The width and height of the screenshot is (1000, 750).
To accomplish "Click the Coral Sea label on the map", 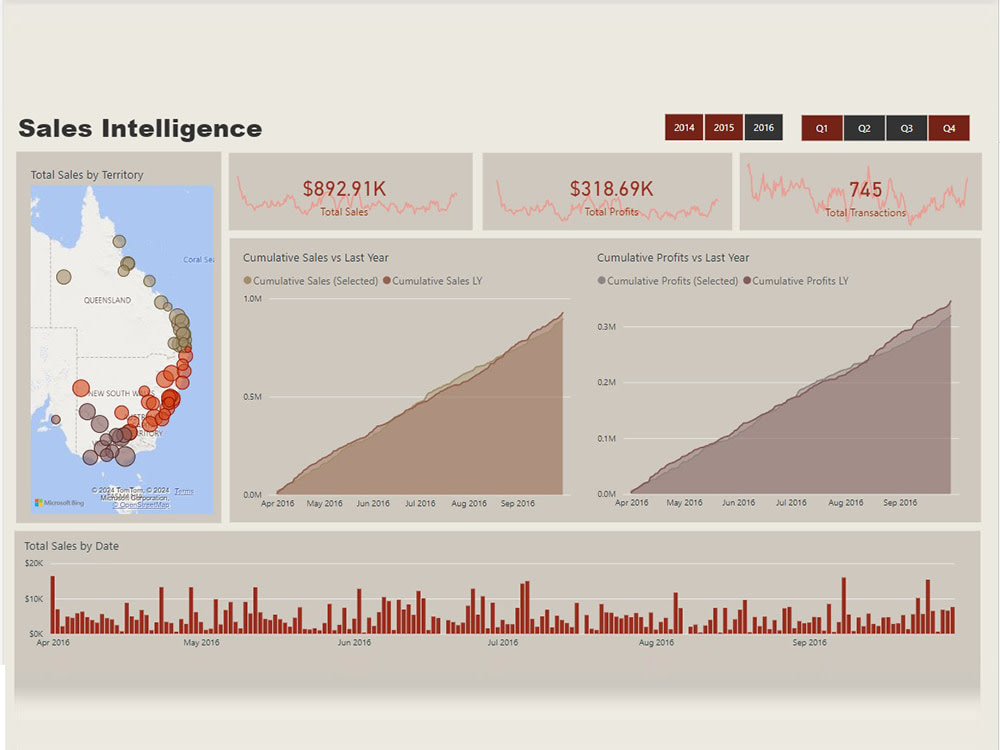I will (x=198, y=260).
